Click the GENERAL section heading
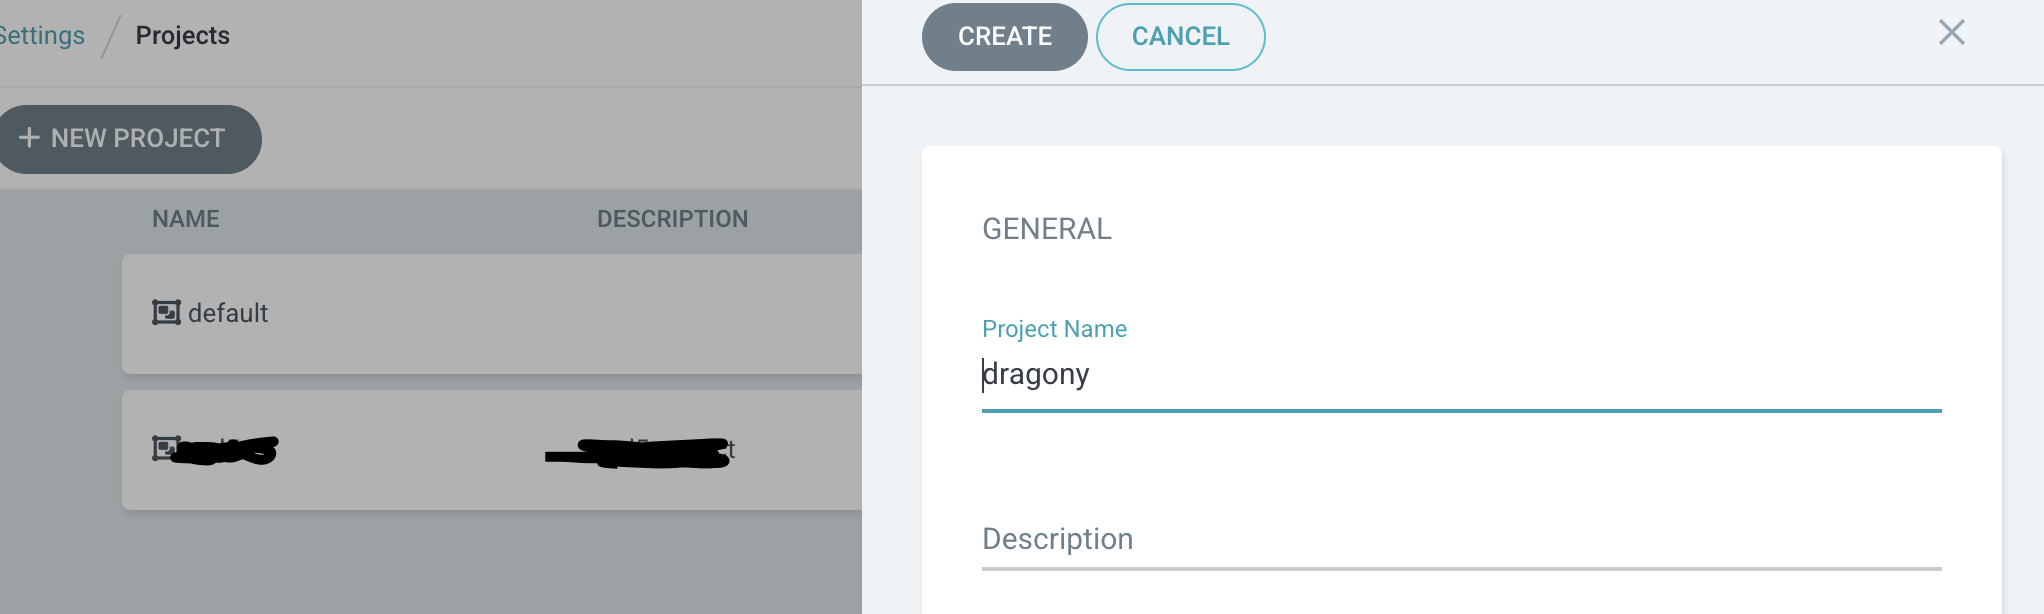The height and width of the screenshot is (614, 2044). [1046, 229]
